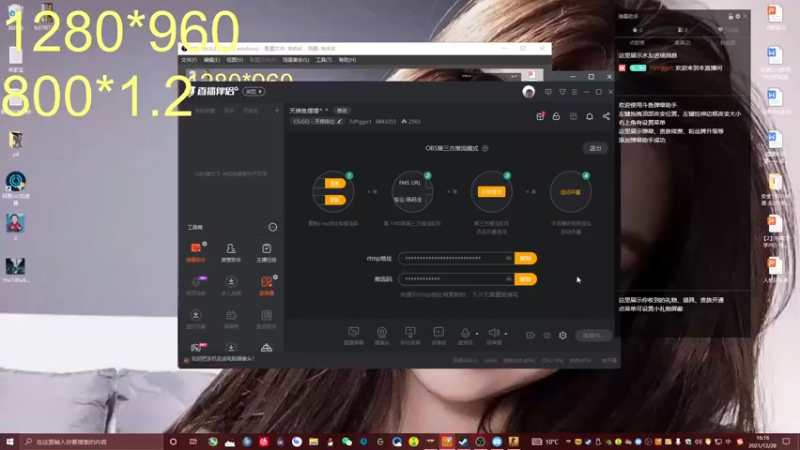800x450 pixels.
Task: Click the message icon beside the avatar
Action: coord(548,92)
